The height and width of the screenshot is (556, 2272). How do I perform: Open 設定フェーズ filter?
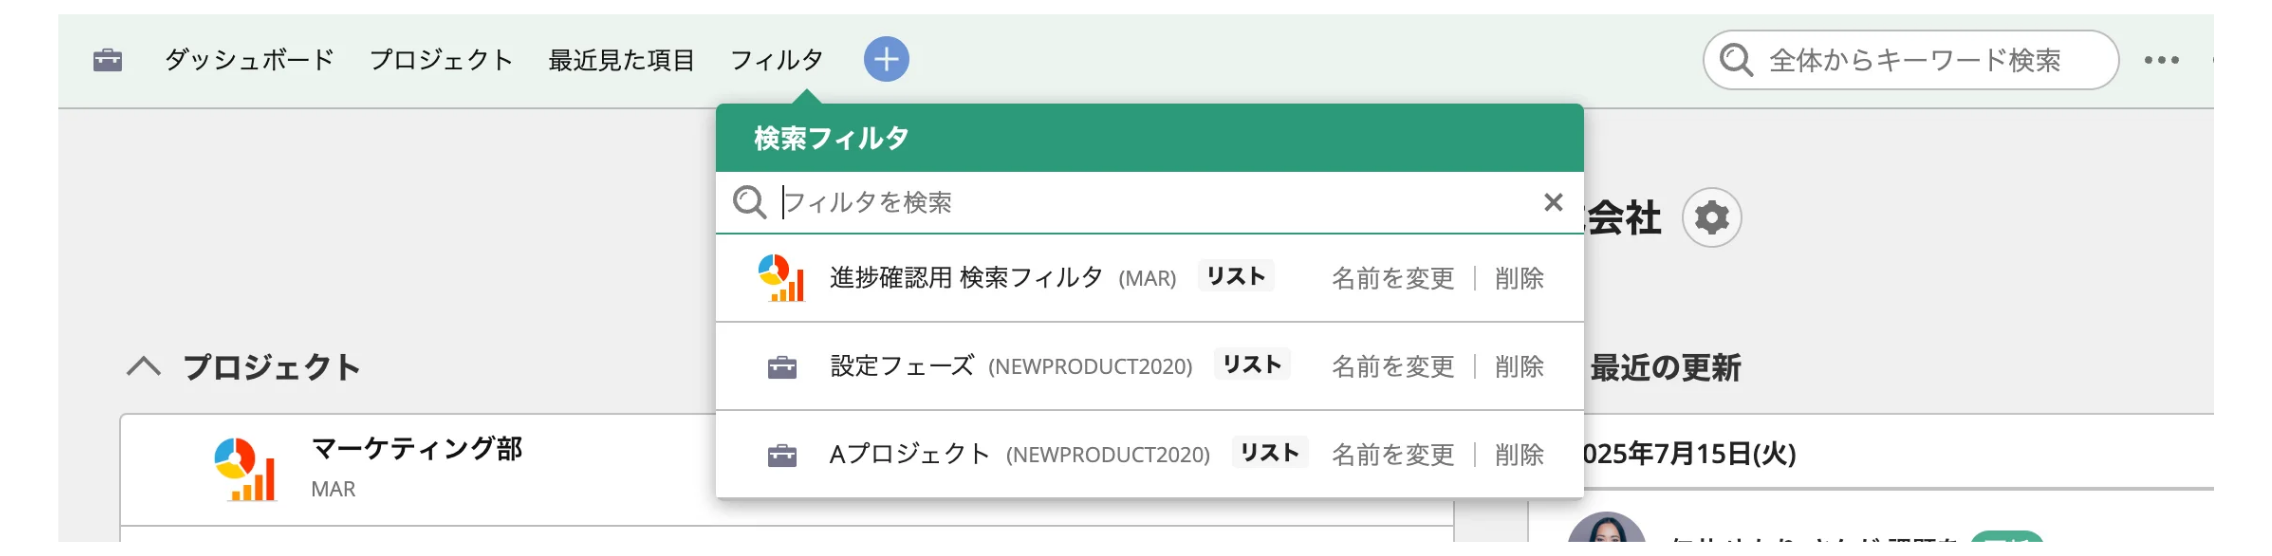click(x=902, y=366)
